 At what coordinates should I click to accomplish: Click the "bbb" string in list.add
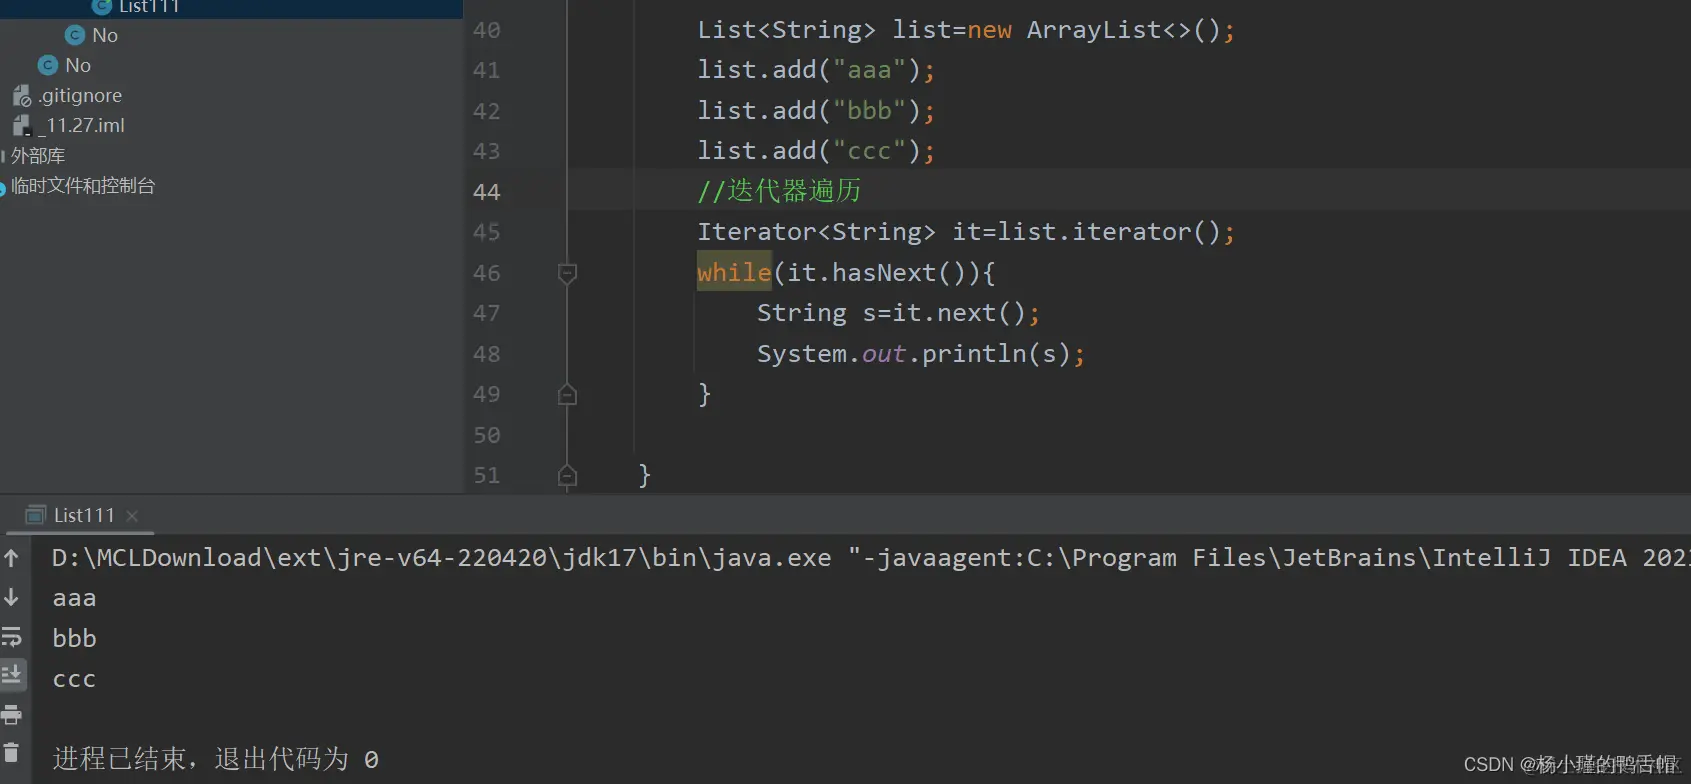869,110
